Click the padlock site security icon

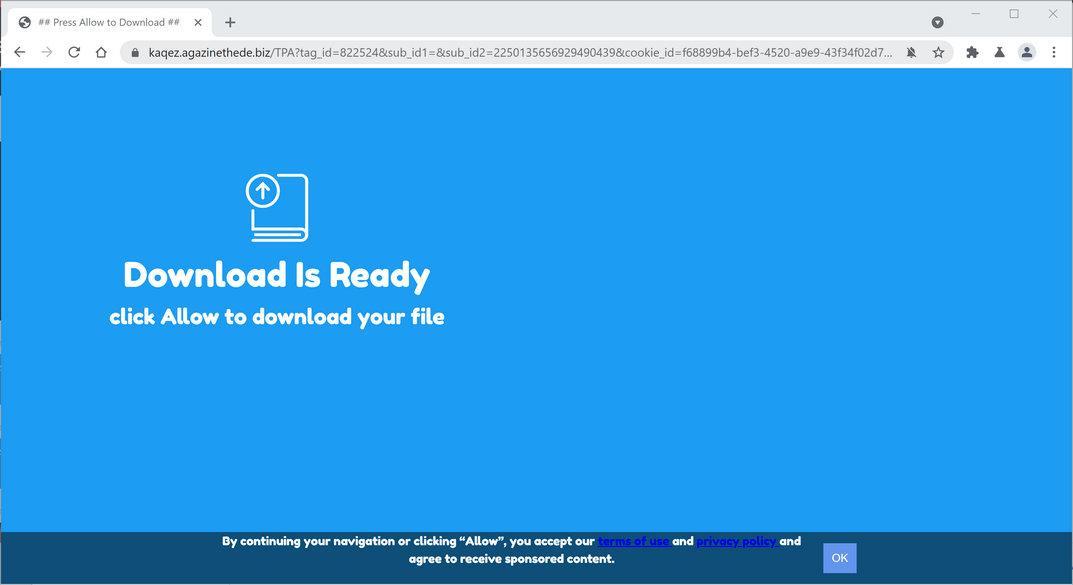click(134, 52)
